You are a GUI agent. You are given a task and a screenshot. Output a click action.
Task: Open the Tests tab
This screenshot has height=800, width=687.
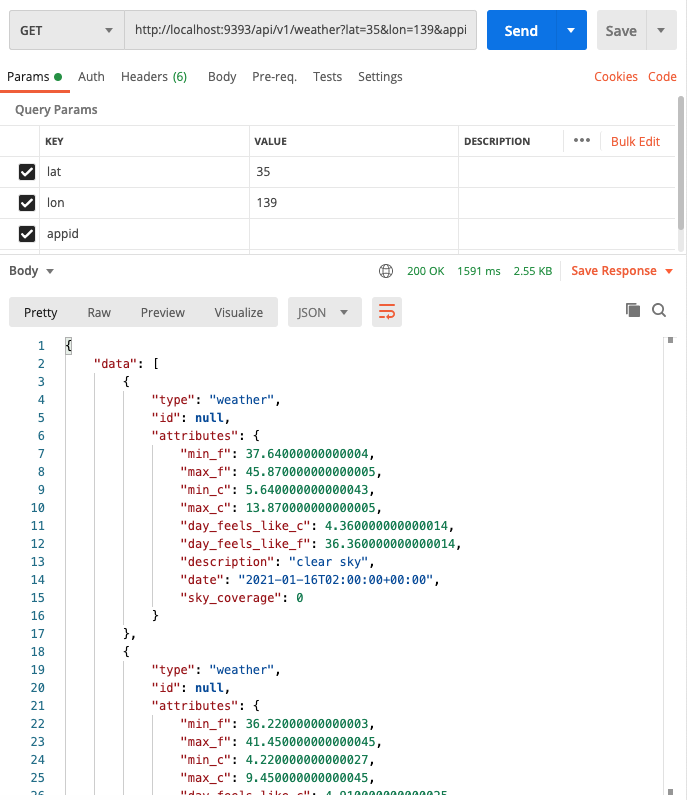(327, 76)
